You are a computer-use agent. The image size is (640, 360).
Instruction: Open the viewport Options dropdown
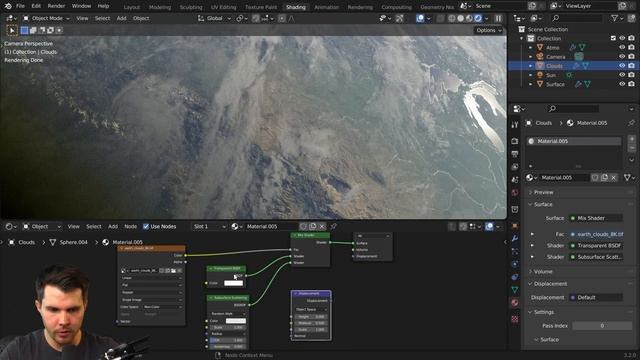click(488, 30)
